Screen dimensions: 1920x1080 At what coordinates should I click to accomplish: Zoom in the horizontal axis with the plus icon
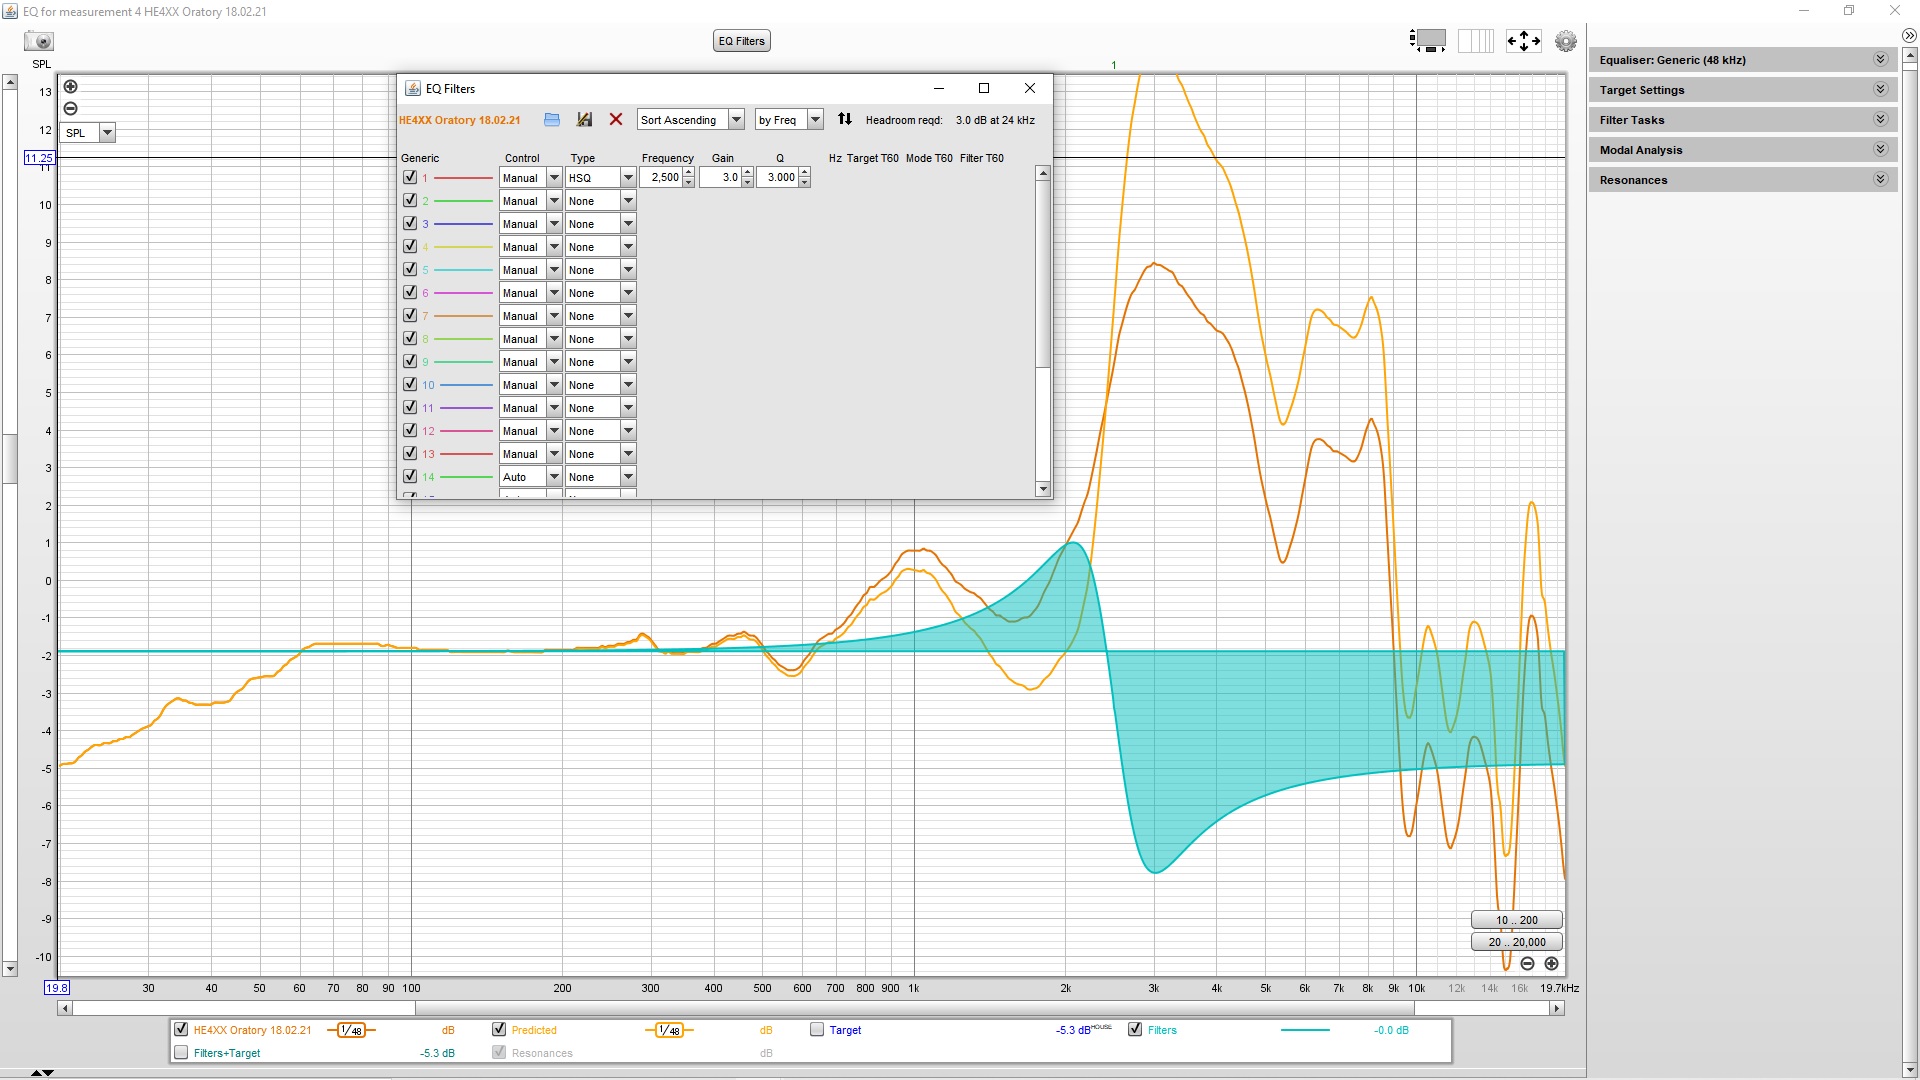(x=1551, y=964)
